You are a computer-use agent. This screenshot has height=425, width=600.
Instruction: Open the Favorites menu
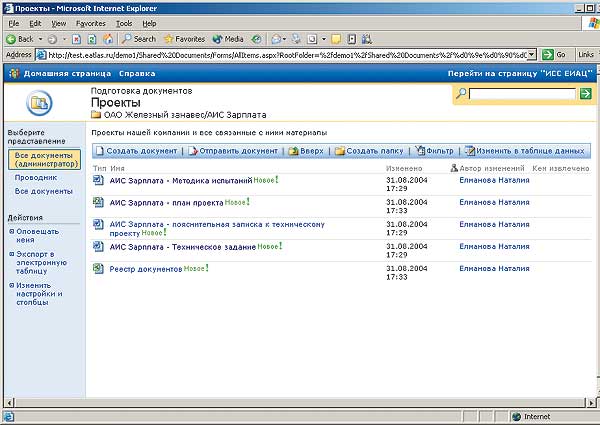tap(91, 24)
